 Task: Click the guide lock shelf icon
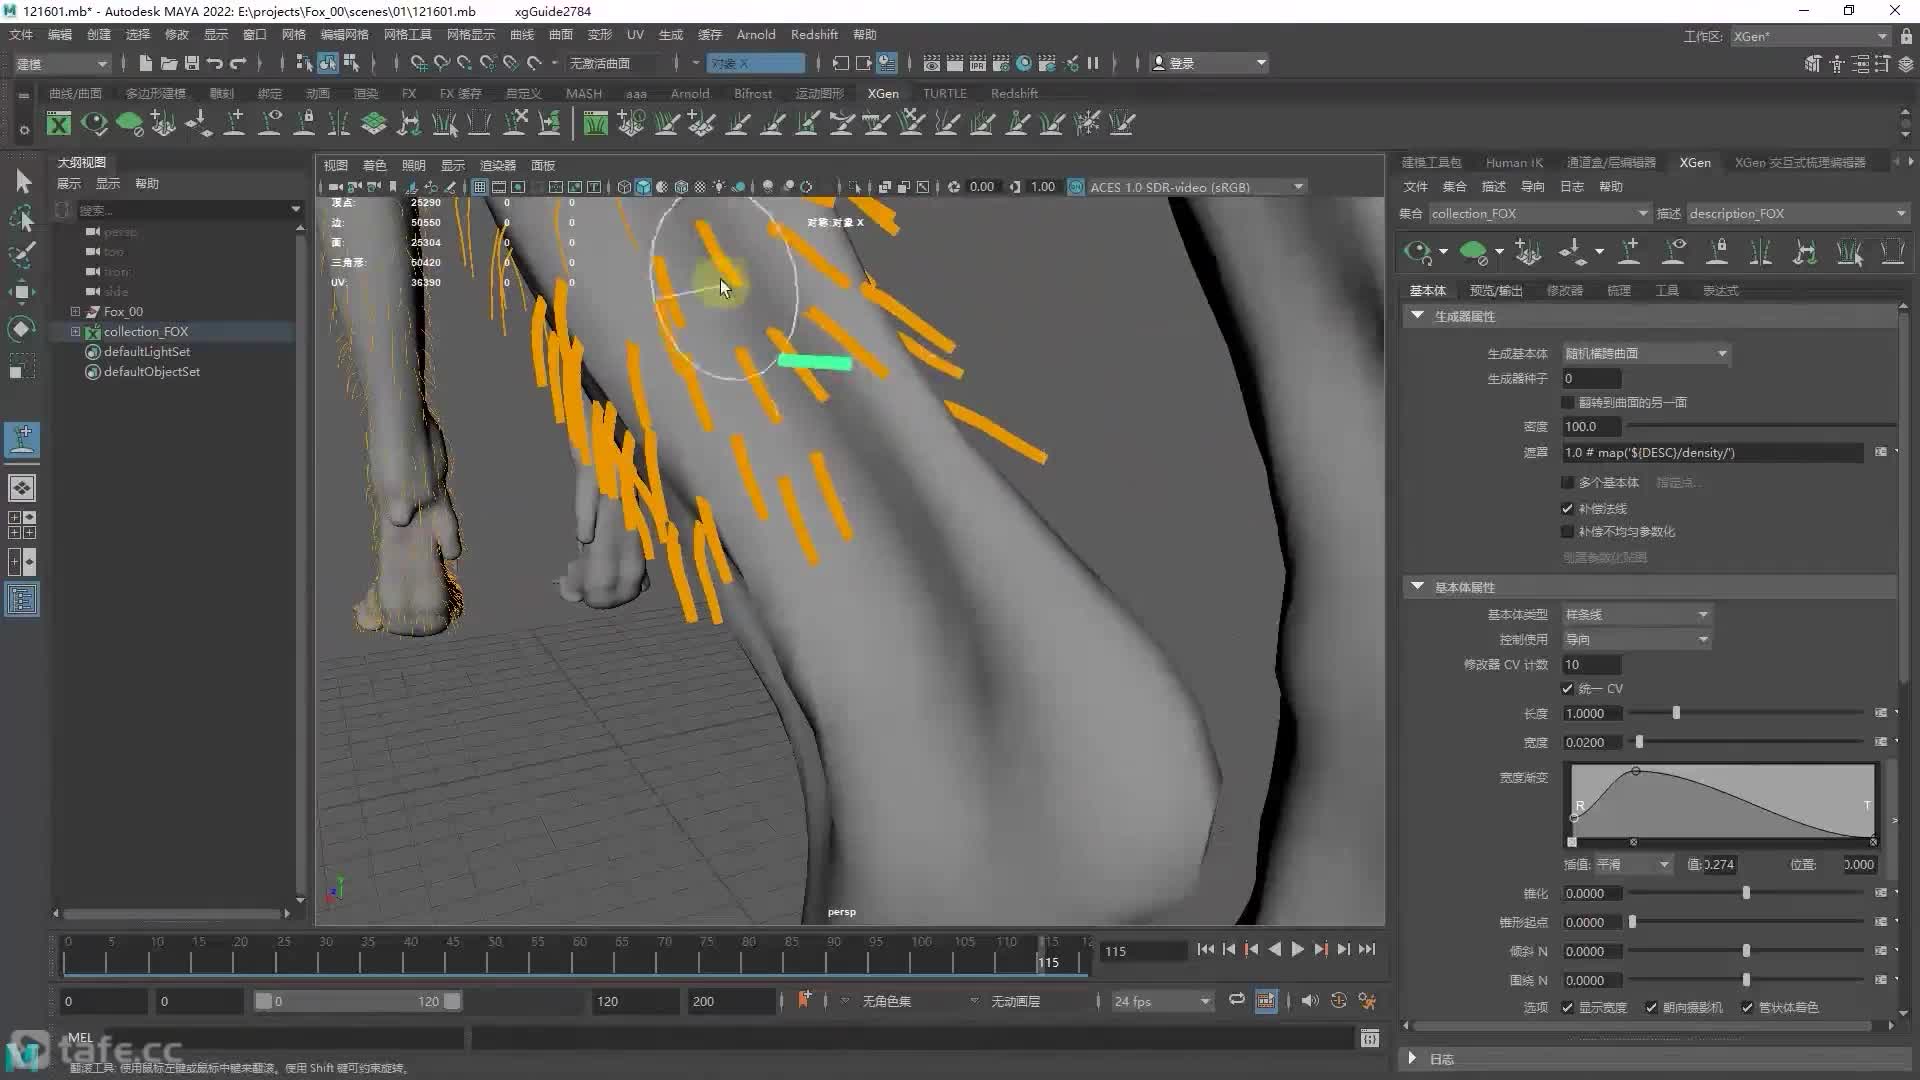(x=305, y=123)
